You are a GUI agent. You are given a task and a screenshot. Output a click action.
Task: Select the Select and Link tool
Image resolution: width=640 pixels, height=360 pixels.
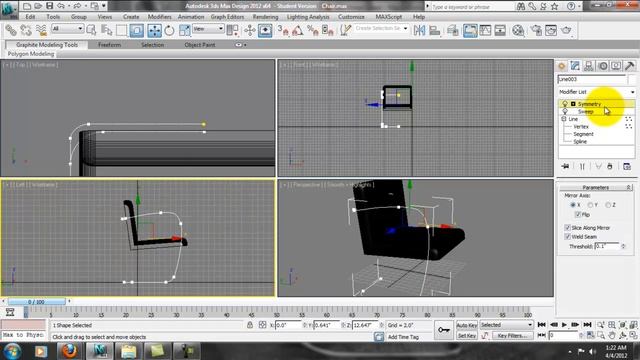11,30
